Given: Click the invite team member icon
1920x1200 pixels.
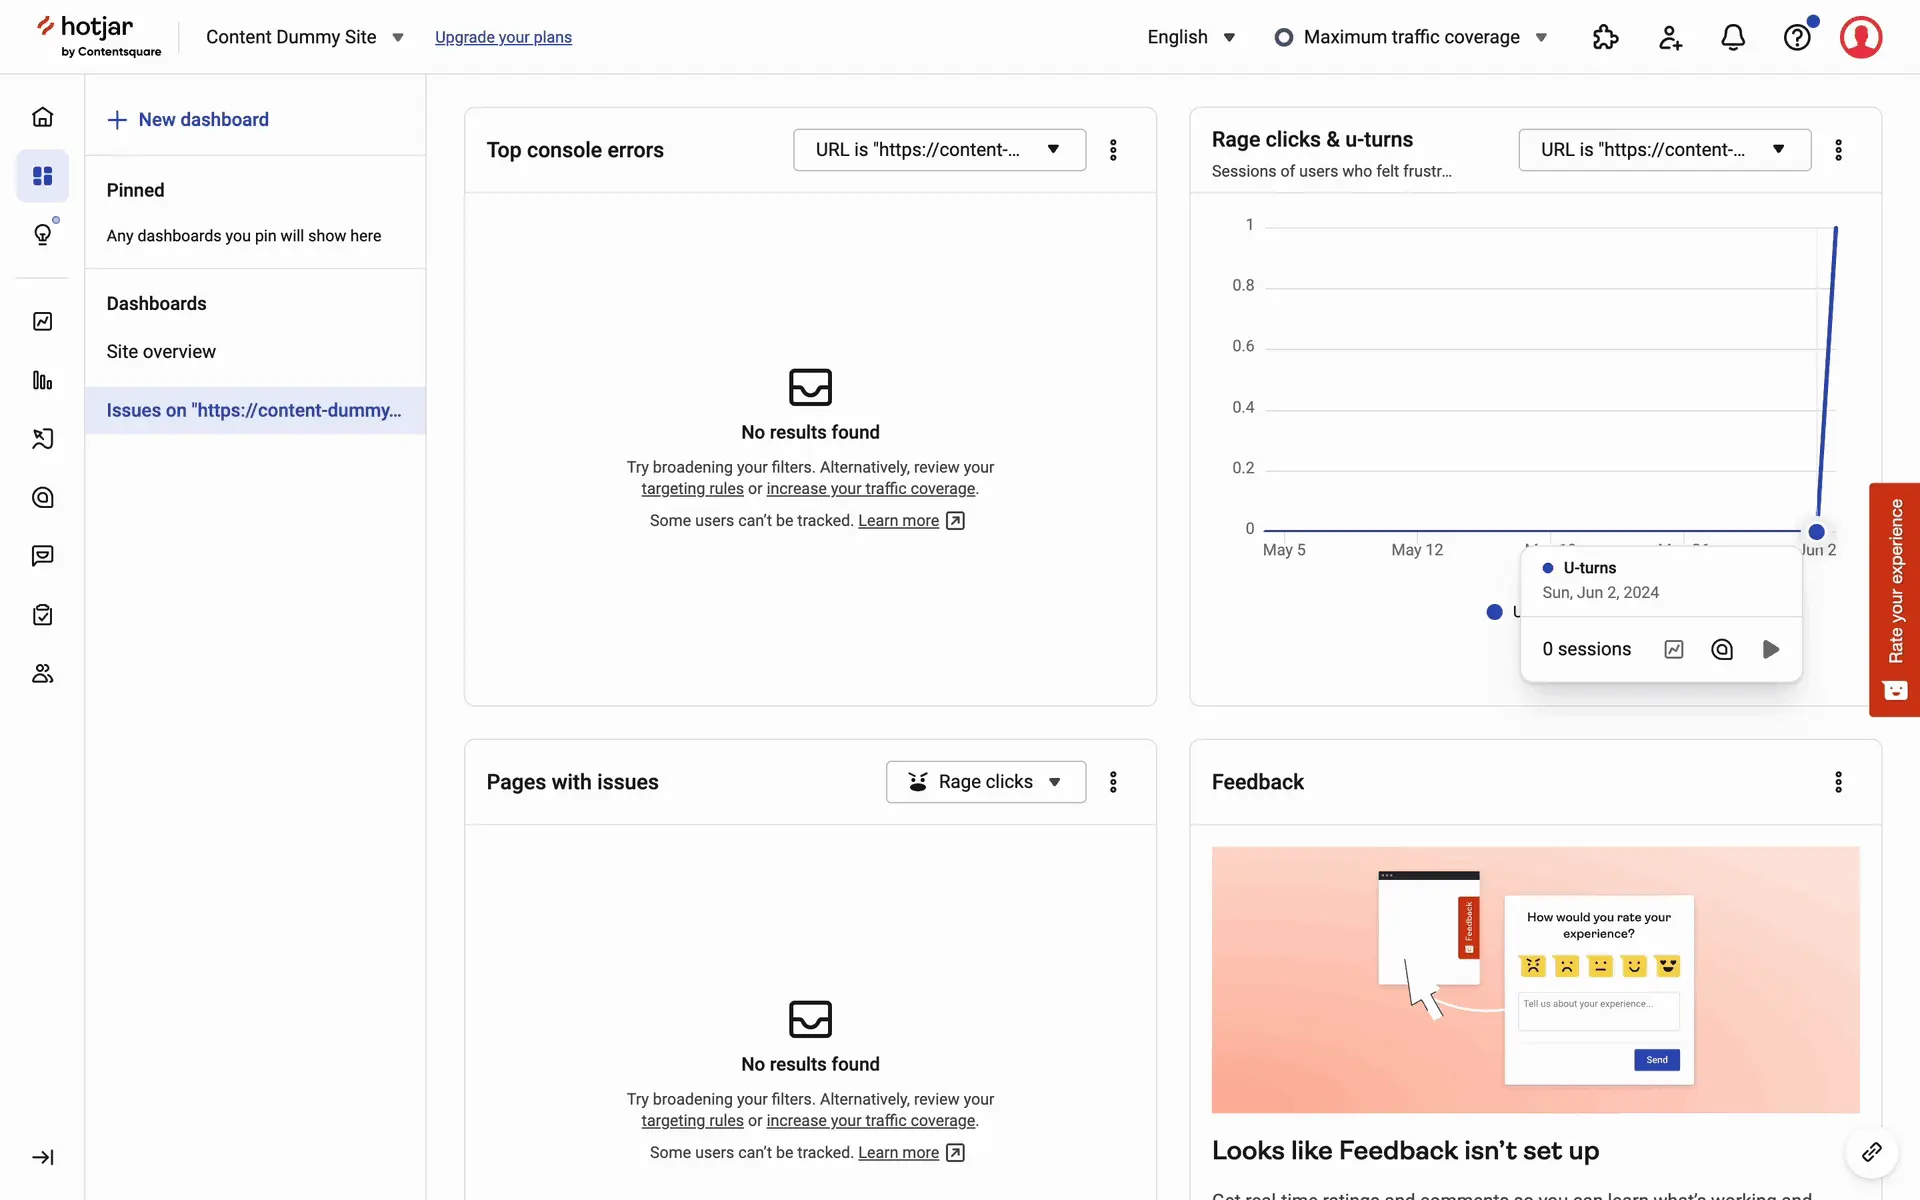Looking at the screenshot, I should (x=1669, y=37).
